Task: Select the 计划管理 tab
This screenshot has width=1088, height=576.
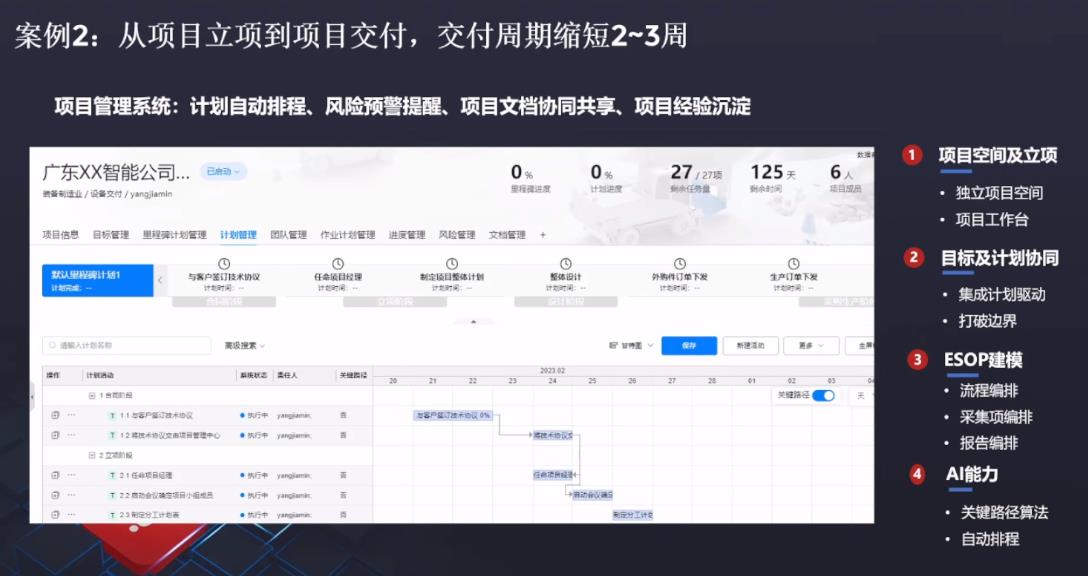Action: (x=238, y=235)
